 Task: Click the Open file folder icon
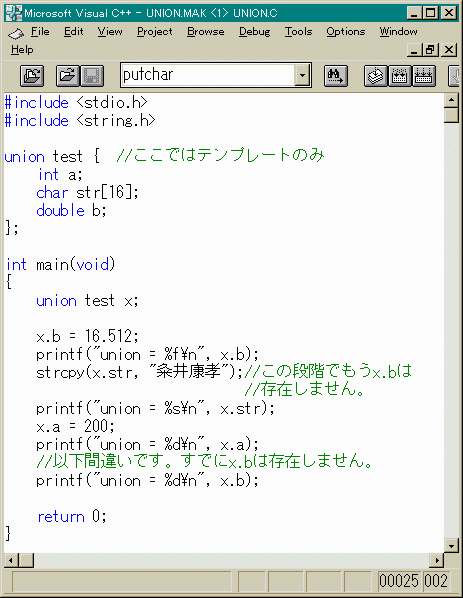[68, 76]
